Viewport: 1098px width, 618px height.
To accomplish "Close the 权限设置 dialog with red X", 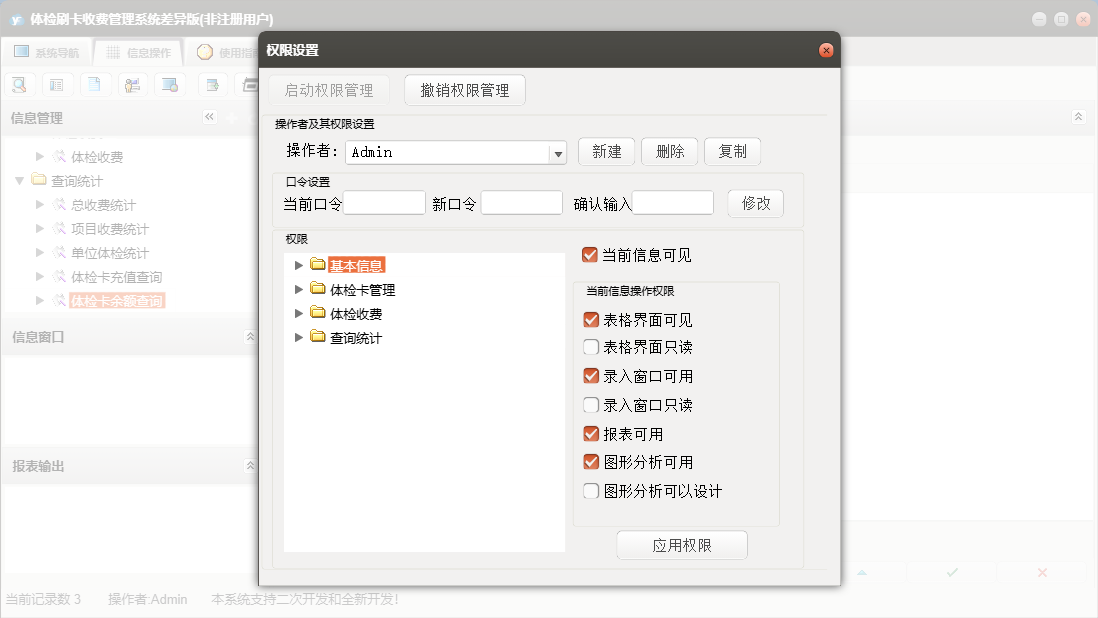I will (826, 50).
